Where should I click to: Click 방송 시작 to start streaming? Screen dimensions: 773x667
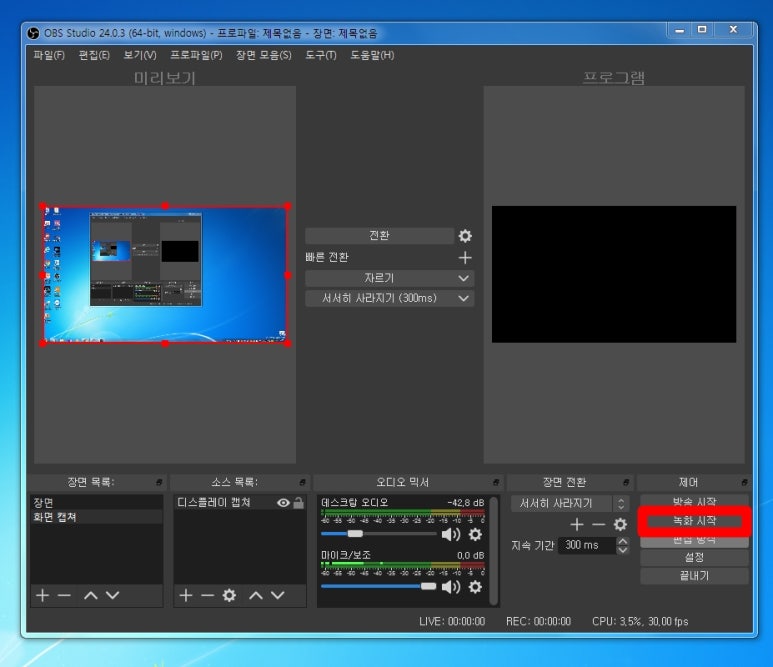(x=694, y=501)
